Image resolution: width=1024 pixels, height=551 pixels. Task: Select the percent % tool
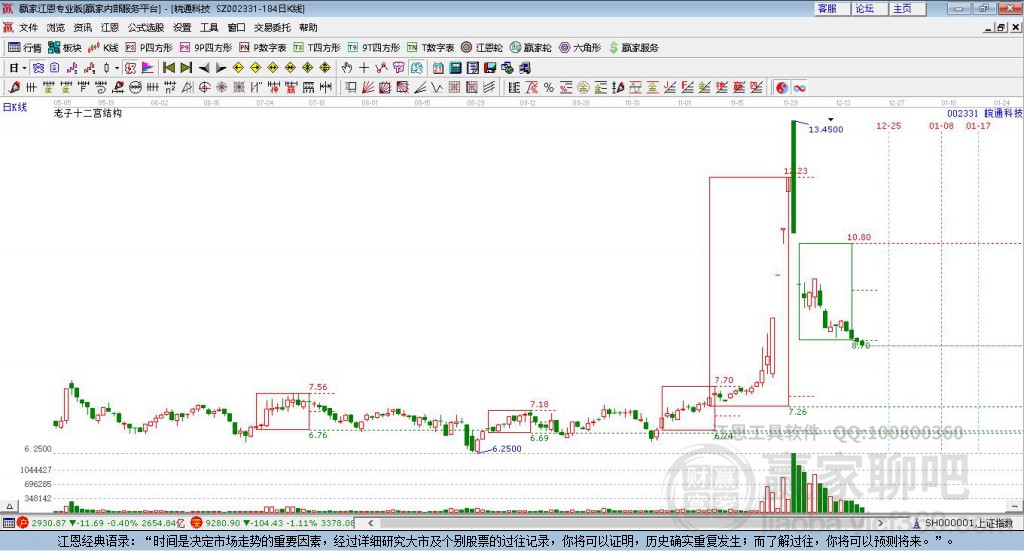point(549,87)
